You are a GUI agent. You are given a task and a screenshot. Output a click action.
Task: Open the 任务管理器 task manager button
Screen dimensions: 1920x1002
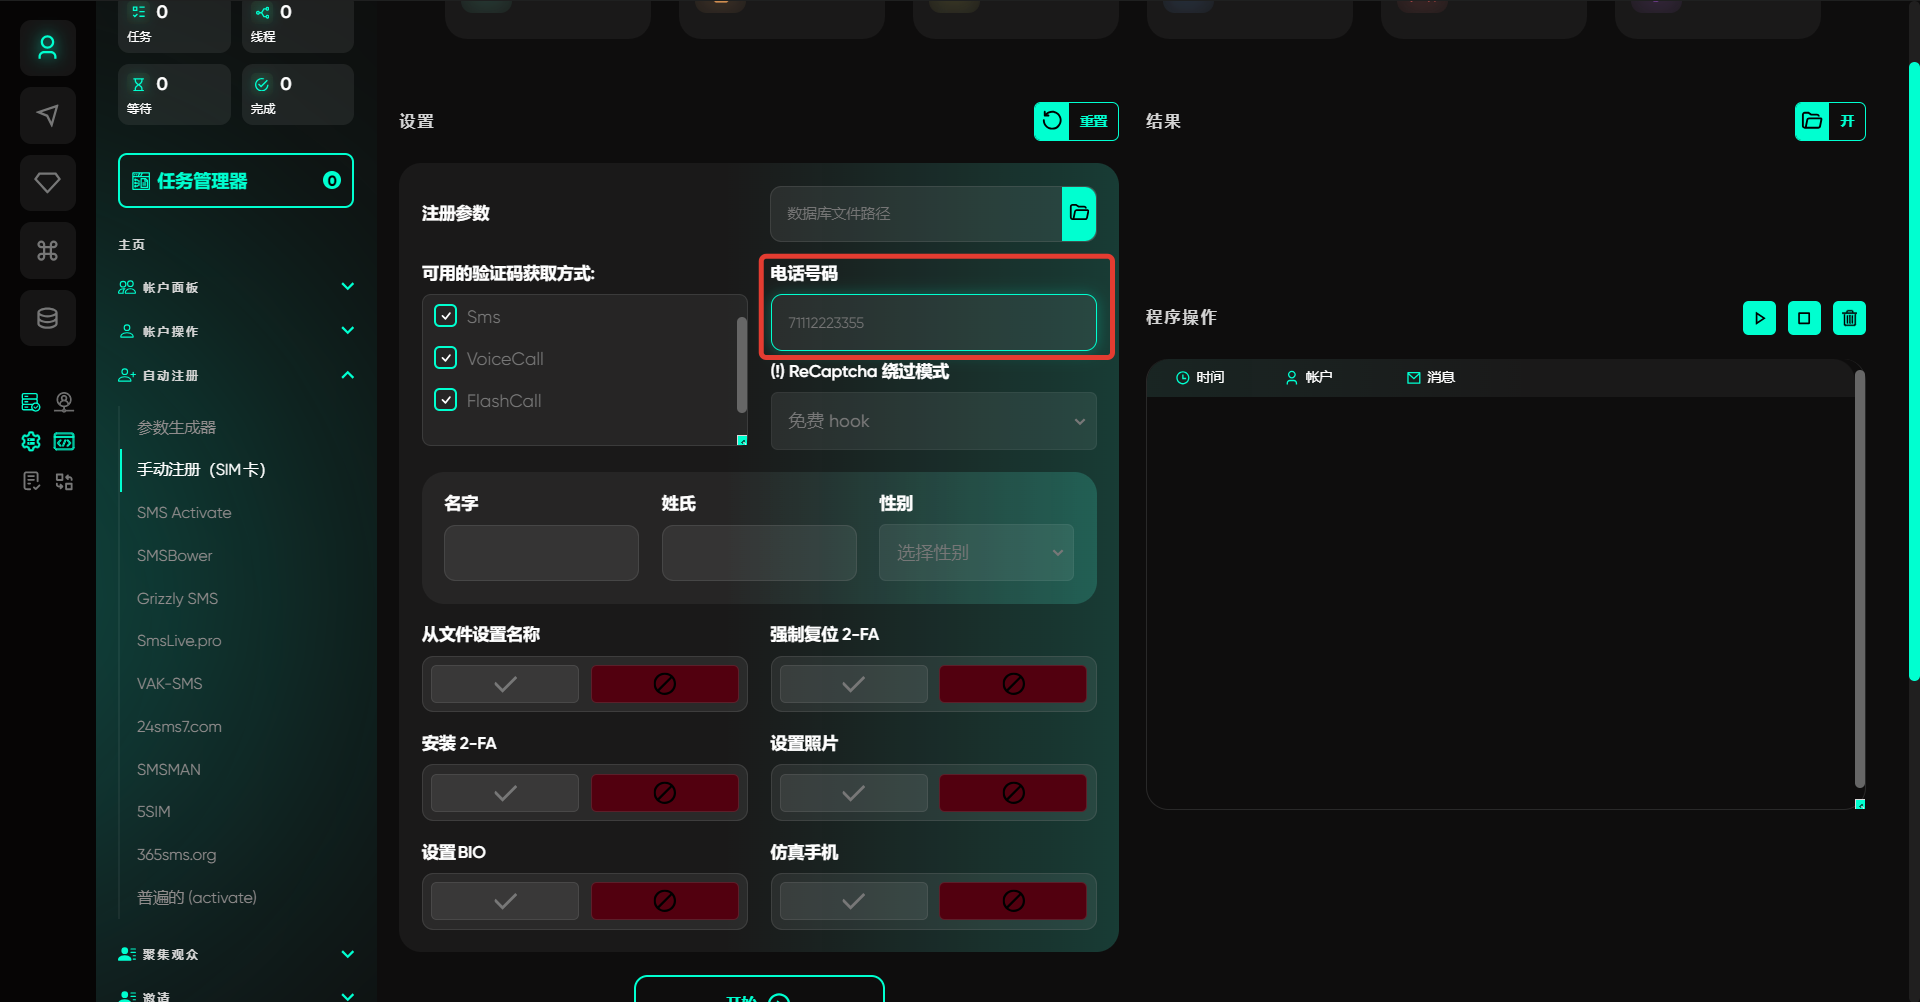coord(235,181)
